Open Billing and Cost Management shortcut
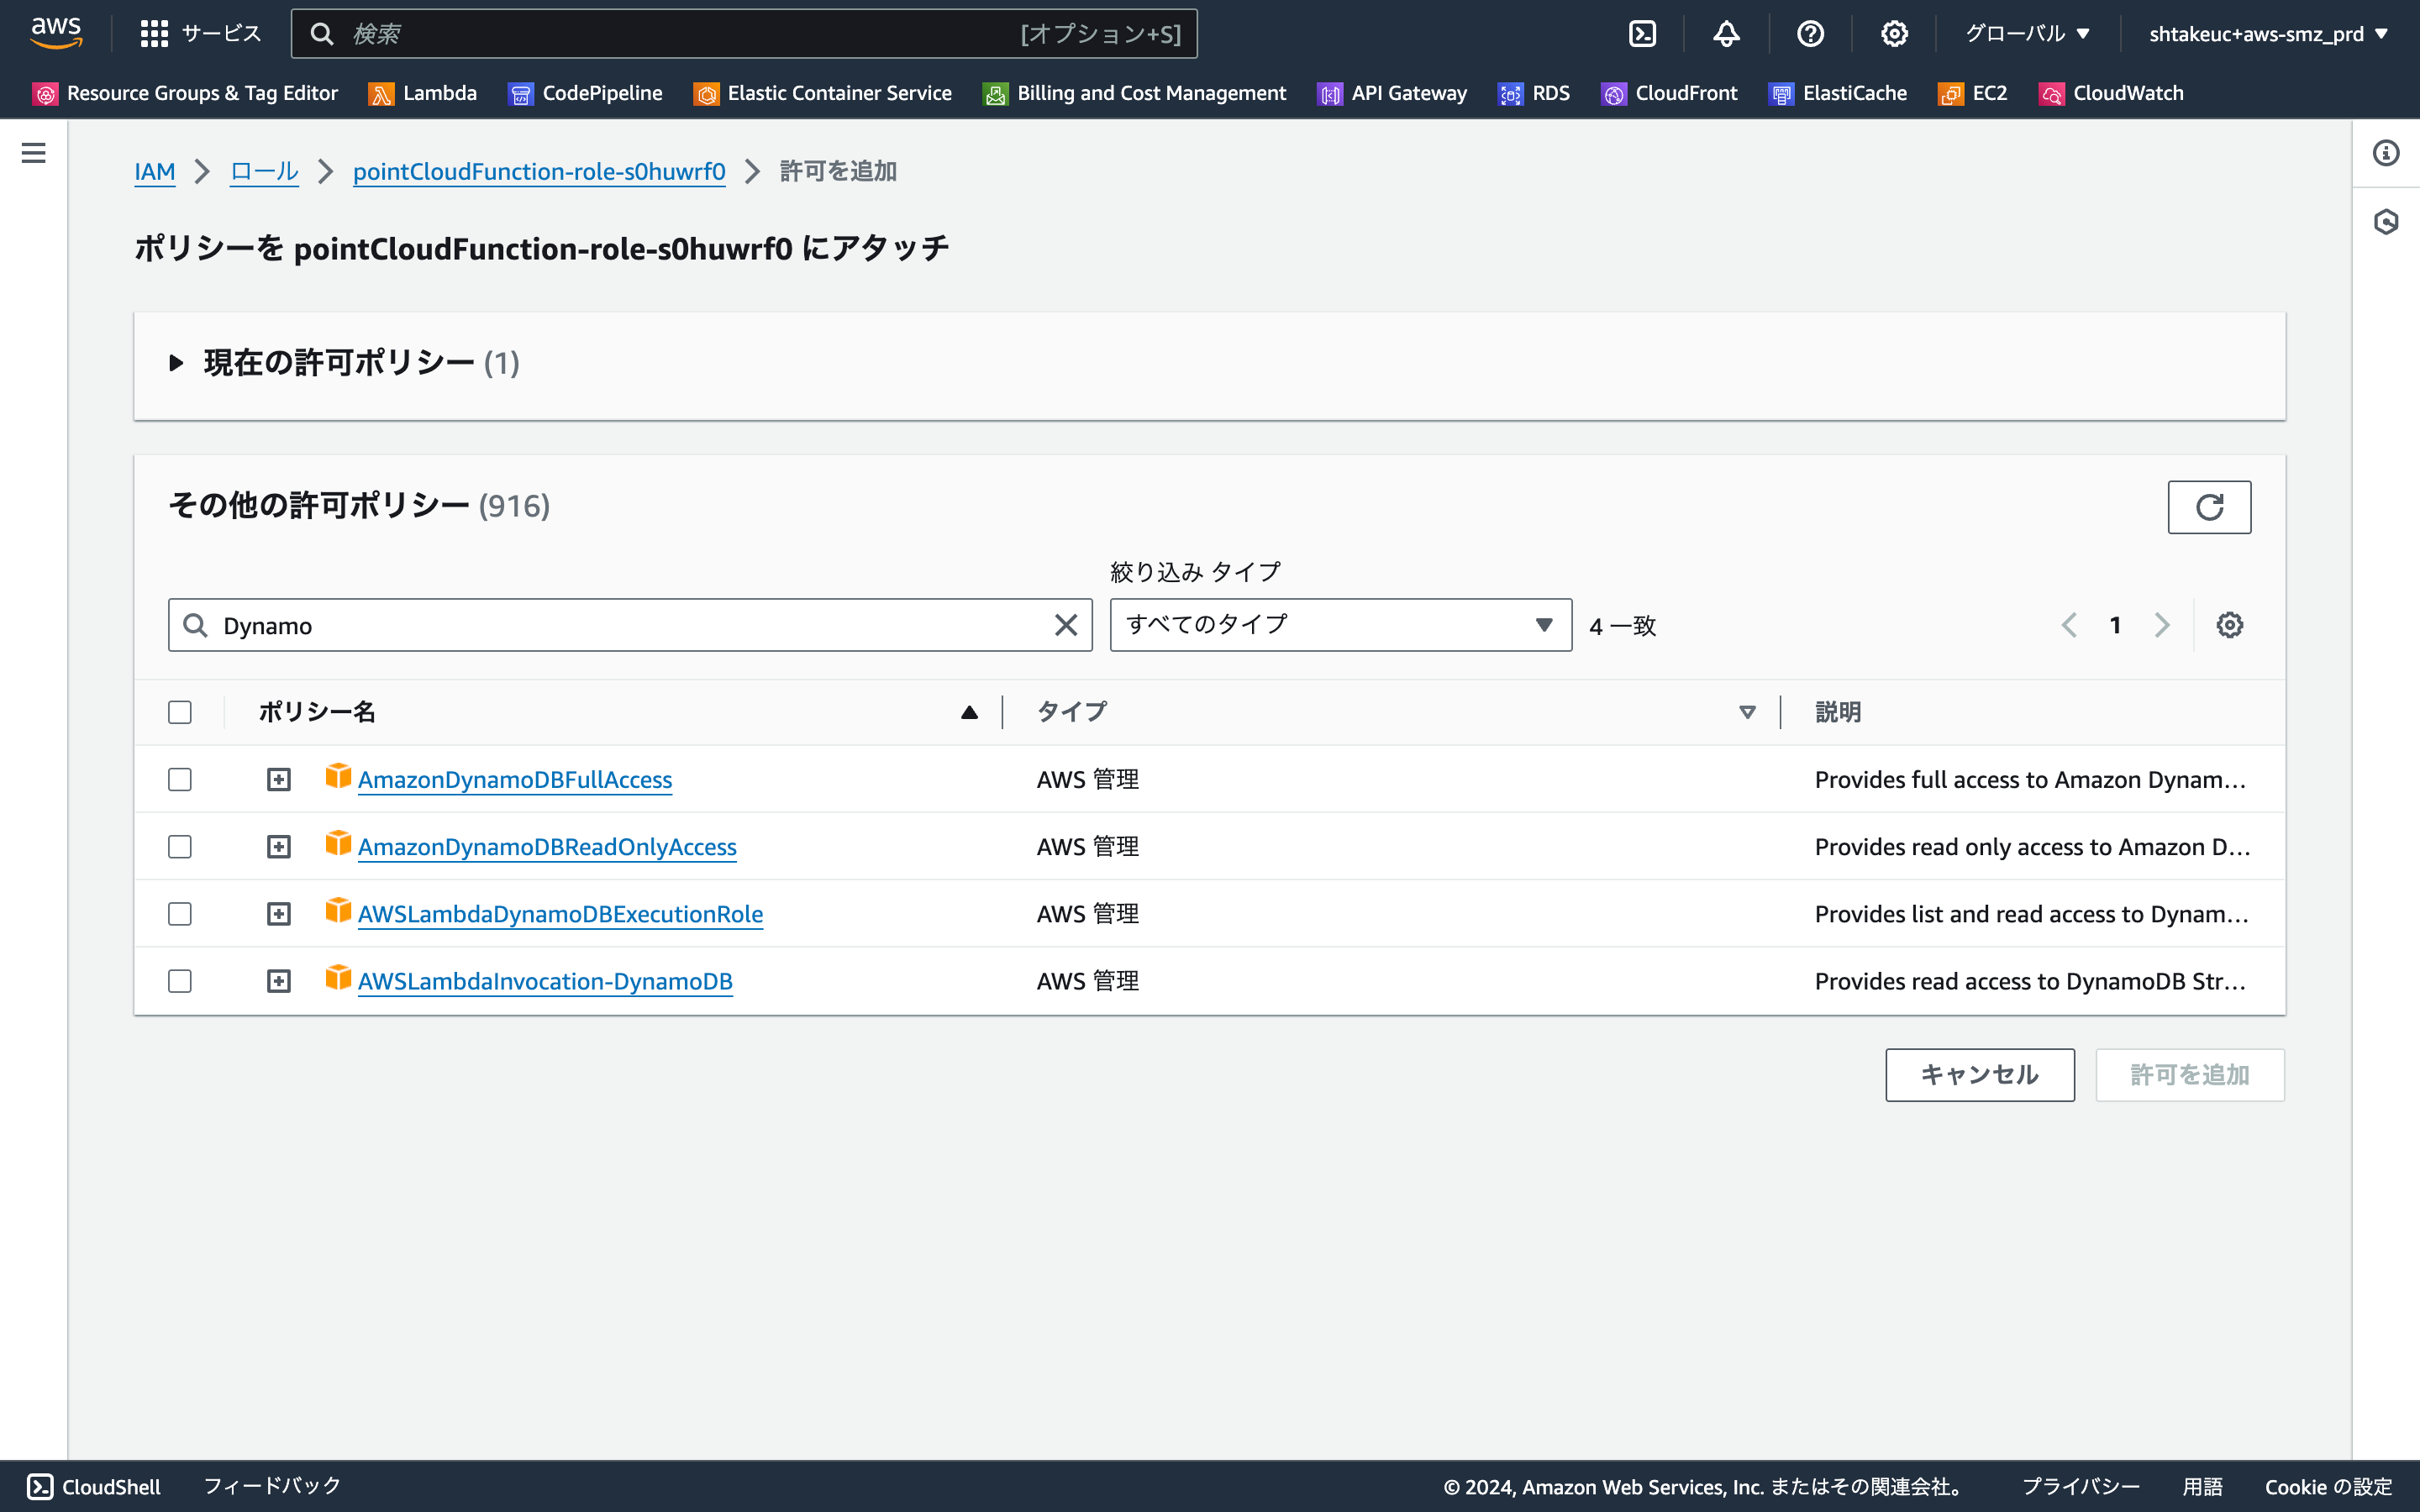Image resolution: width=2420 pixels, height=1512 pixels. click(1135, 93)
